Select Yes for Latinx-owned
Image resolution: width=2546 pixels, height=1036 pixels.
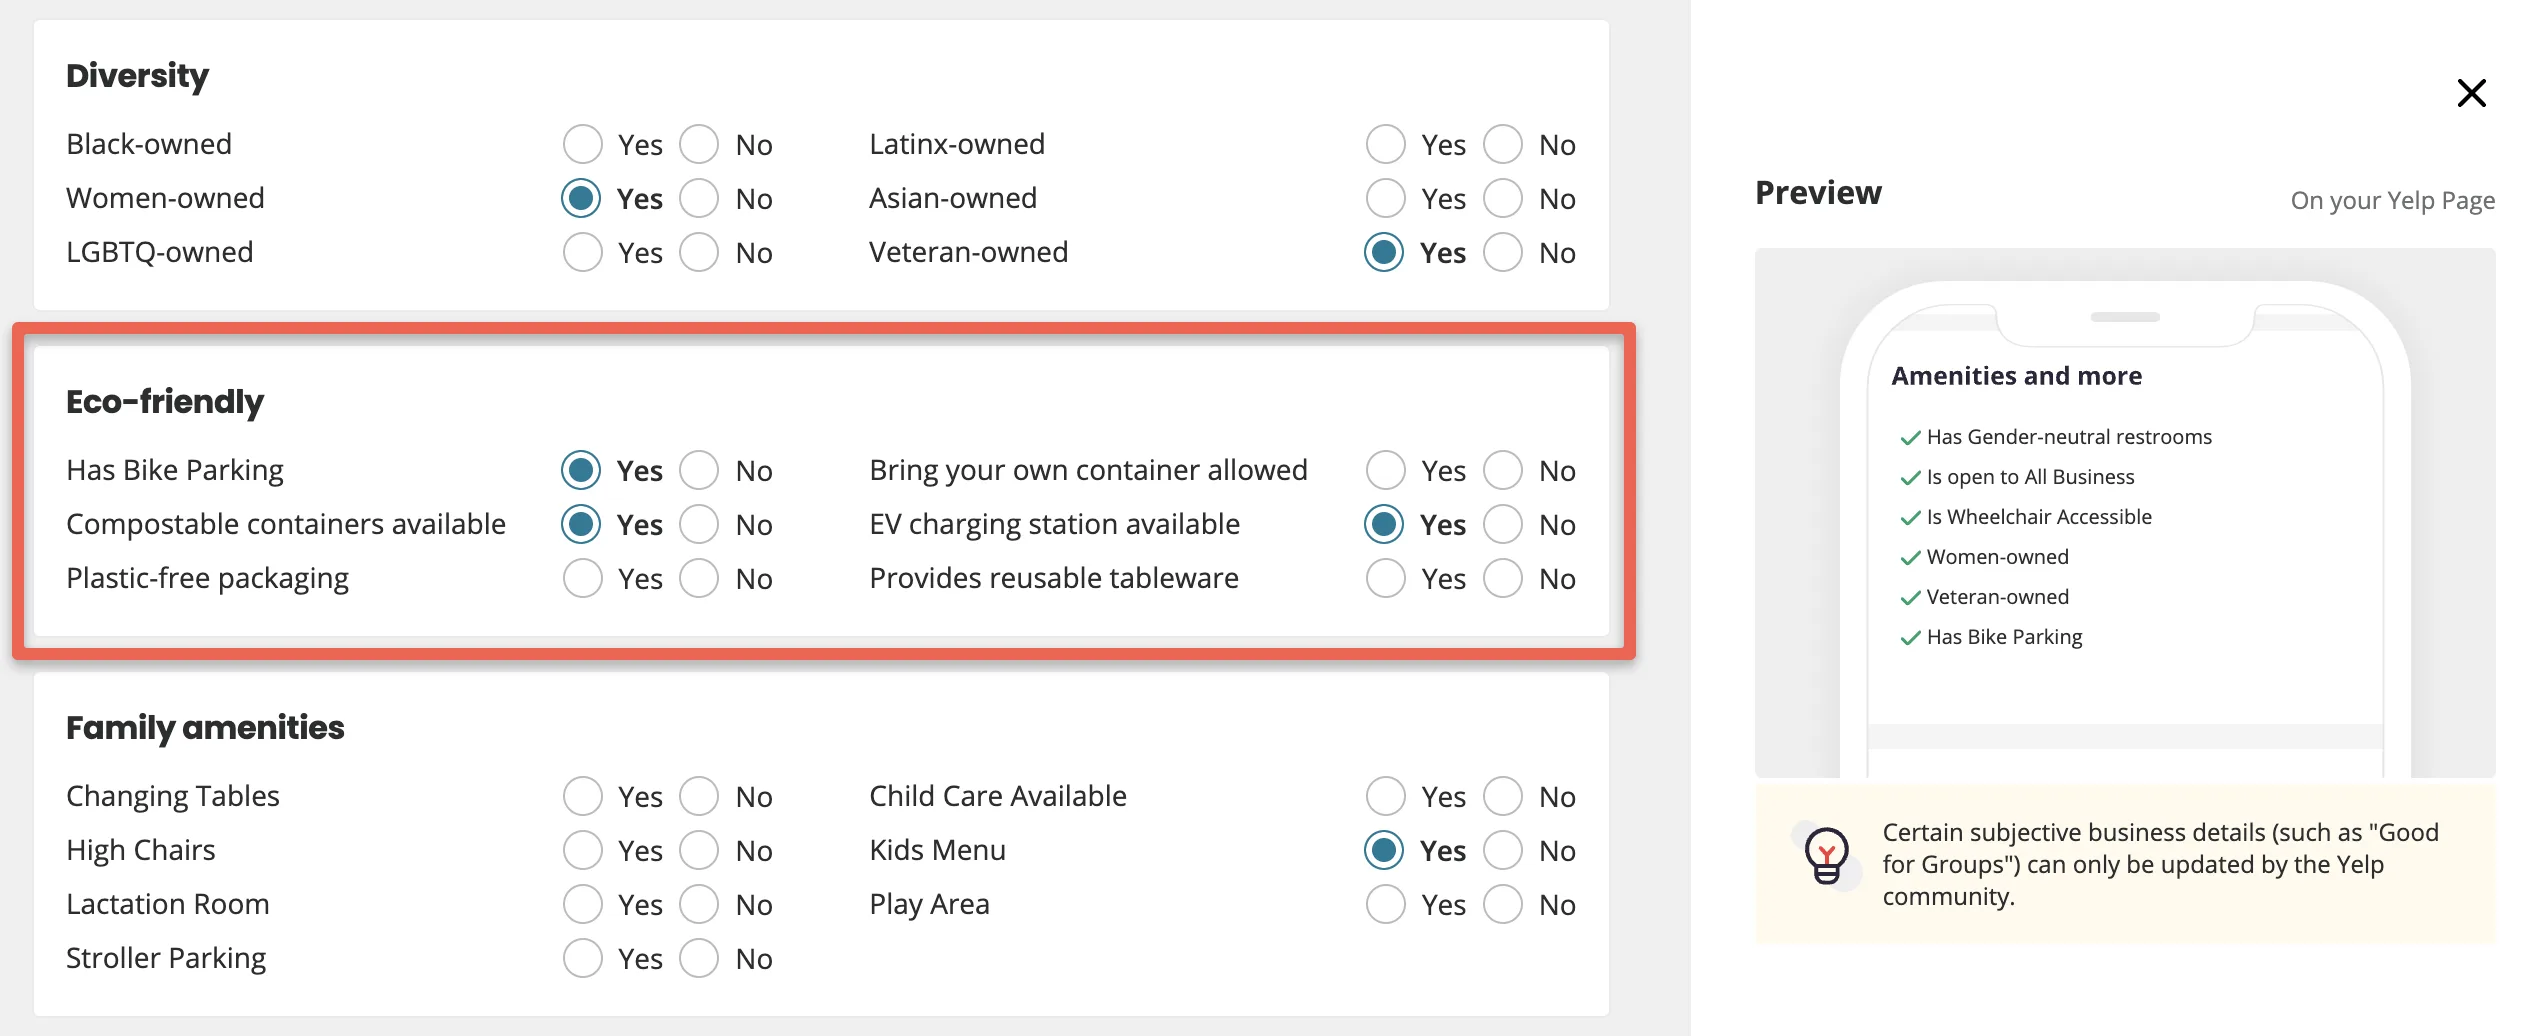click(1385, 144)
